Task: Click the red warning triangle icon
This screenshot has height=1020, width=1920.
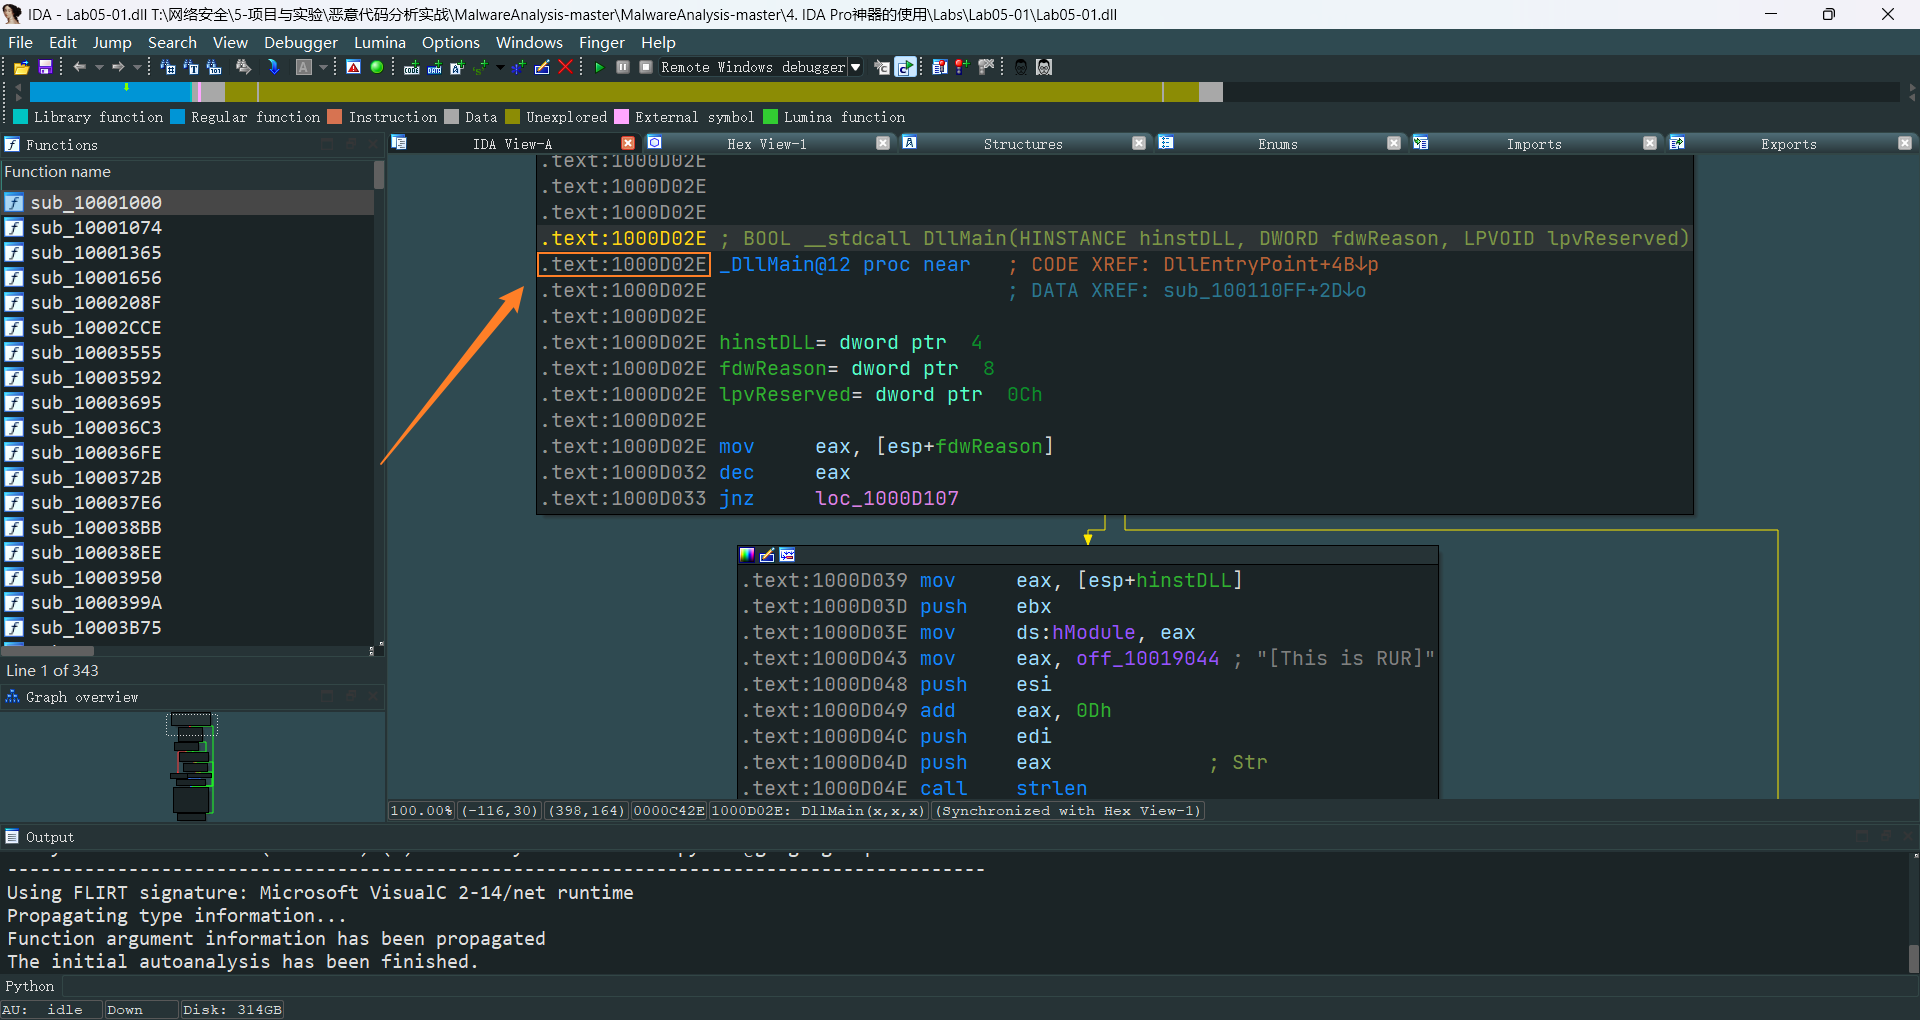Action: [x=353, y=67]
